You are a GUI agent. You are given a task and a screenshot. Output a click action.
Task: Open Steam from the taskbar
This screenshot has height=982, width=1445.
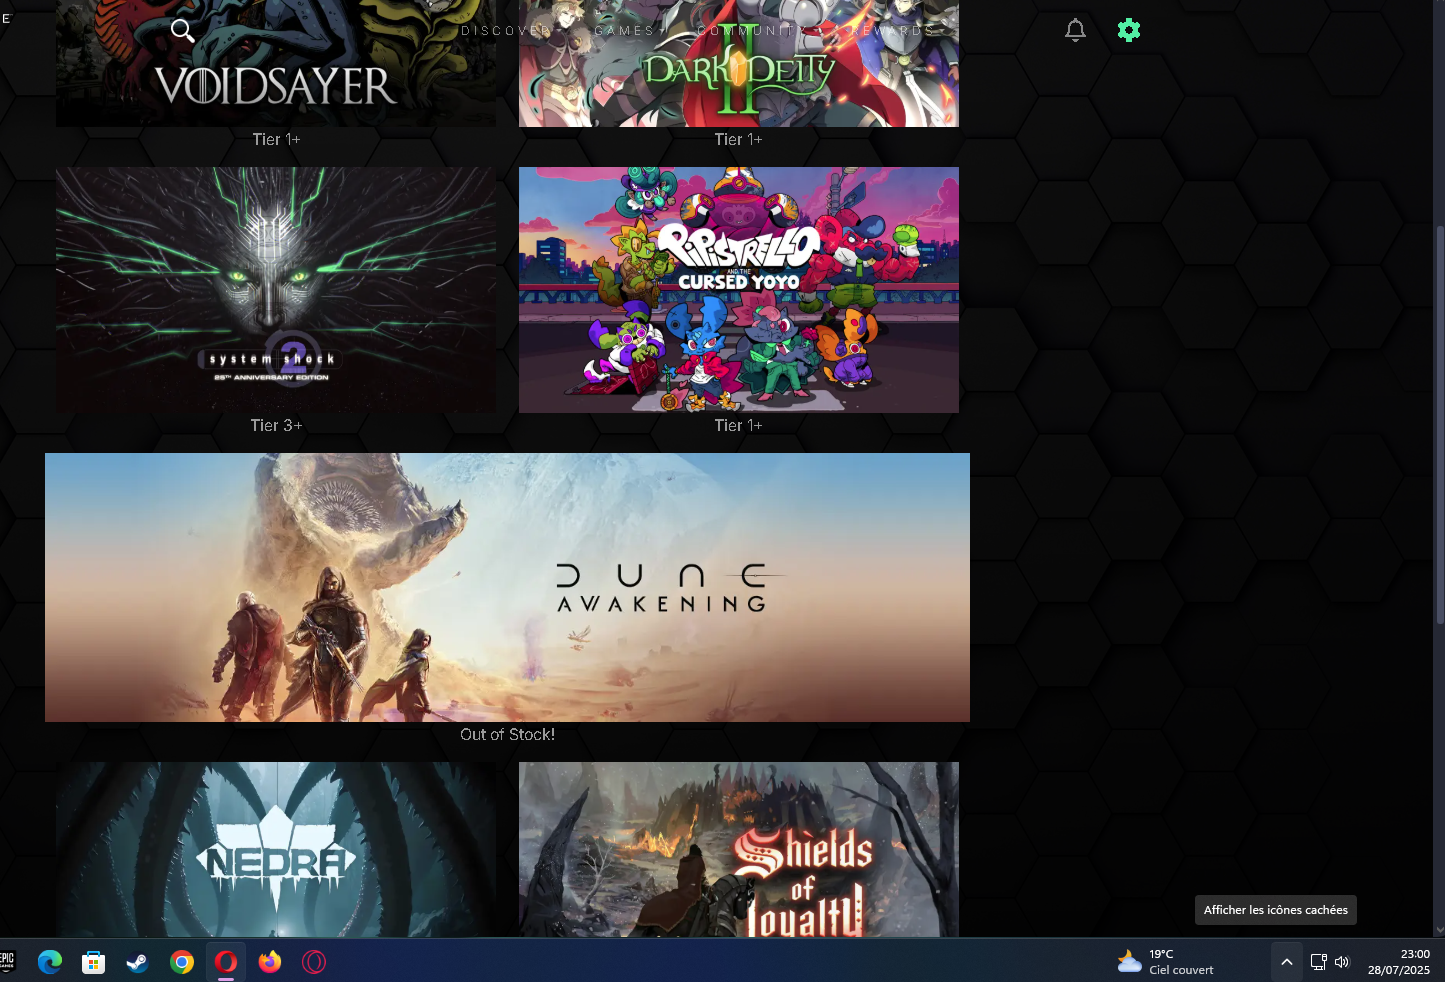click(x=138, y=962)
